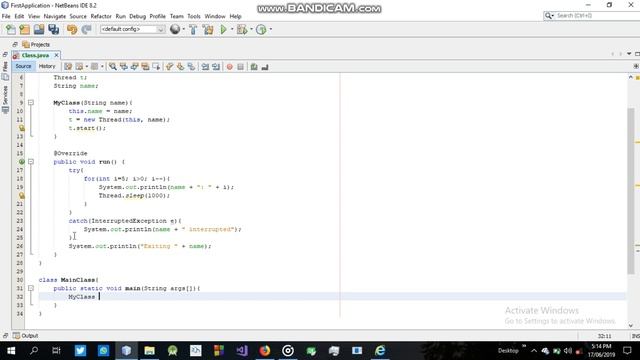Open the File menu
Viewport: 640px width, 360px height.
point(6,16)
